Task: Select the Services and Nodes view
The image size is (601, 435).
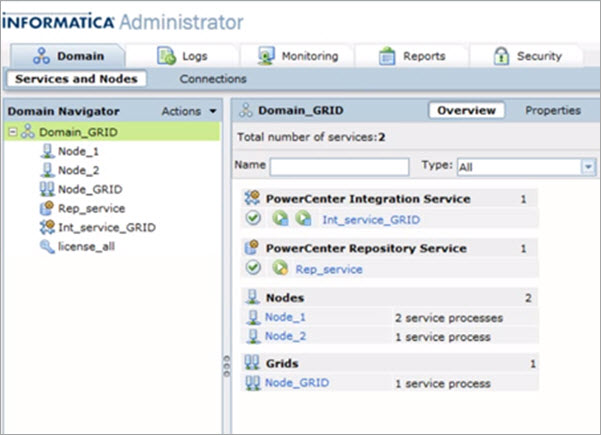Action: click(x=76, y=79)
